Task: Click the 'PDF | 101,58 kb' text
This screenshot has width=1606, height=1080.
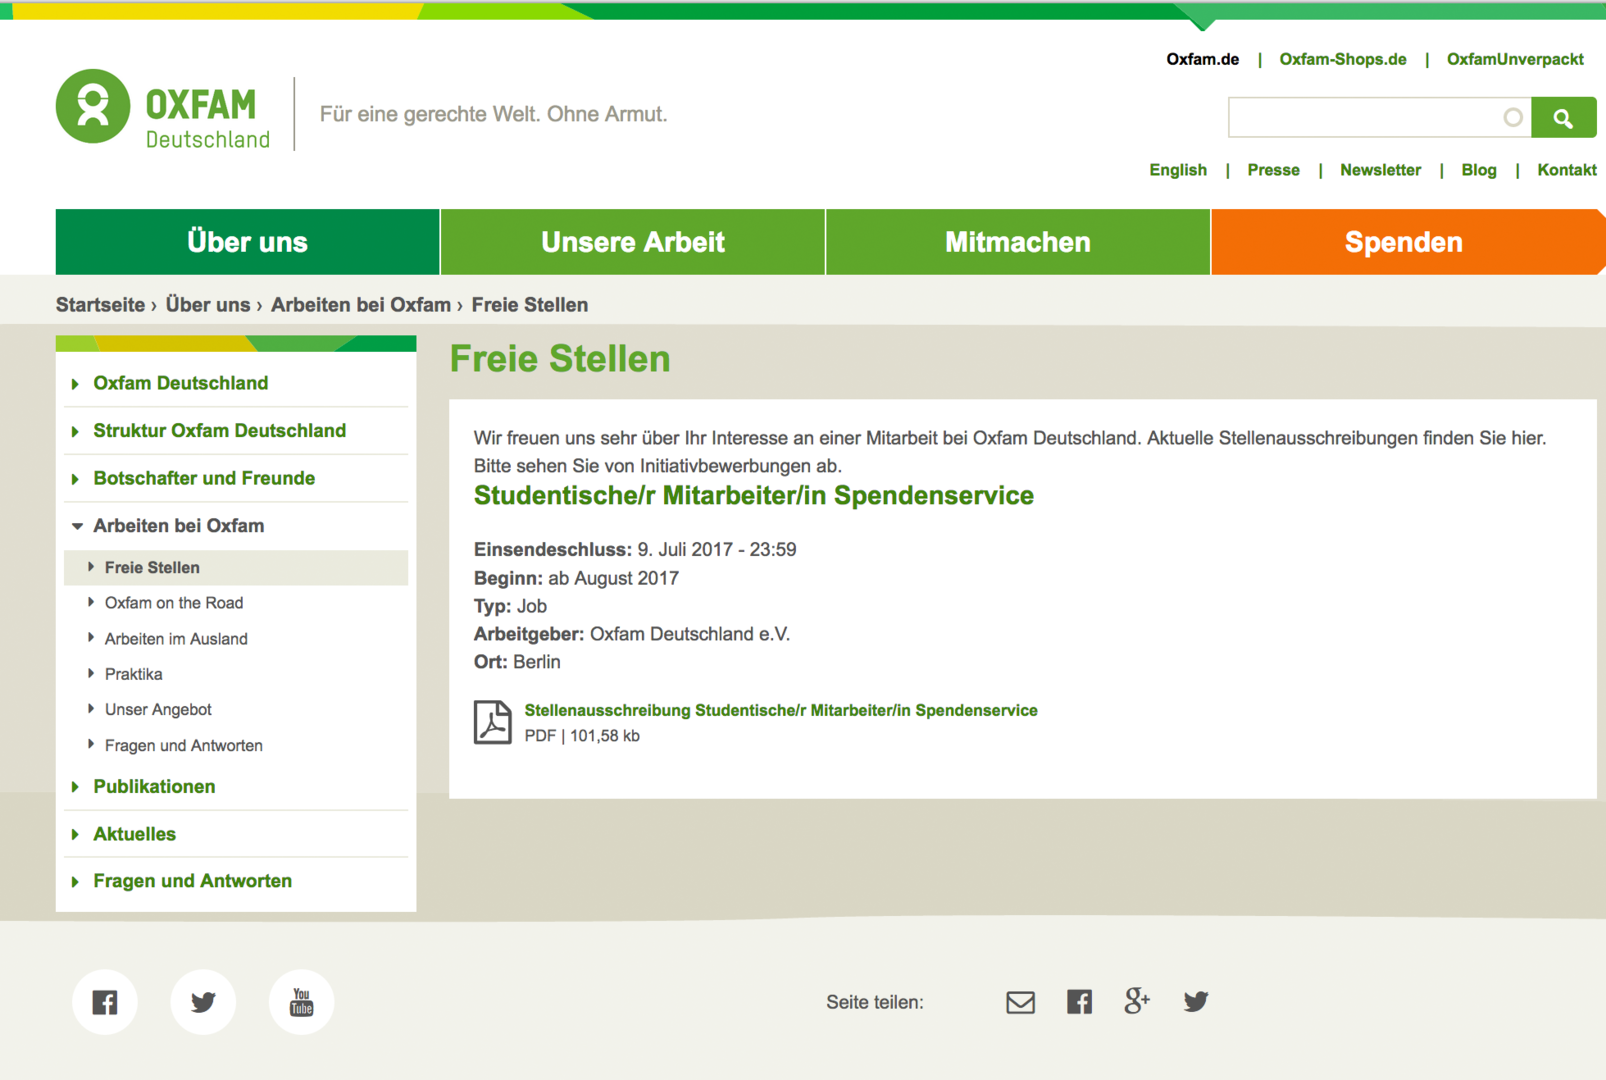Action: pos(582,736)
